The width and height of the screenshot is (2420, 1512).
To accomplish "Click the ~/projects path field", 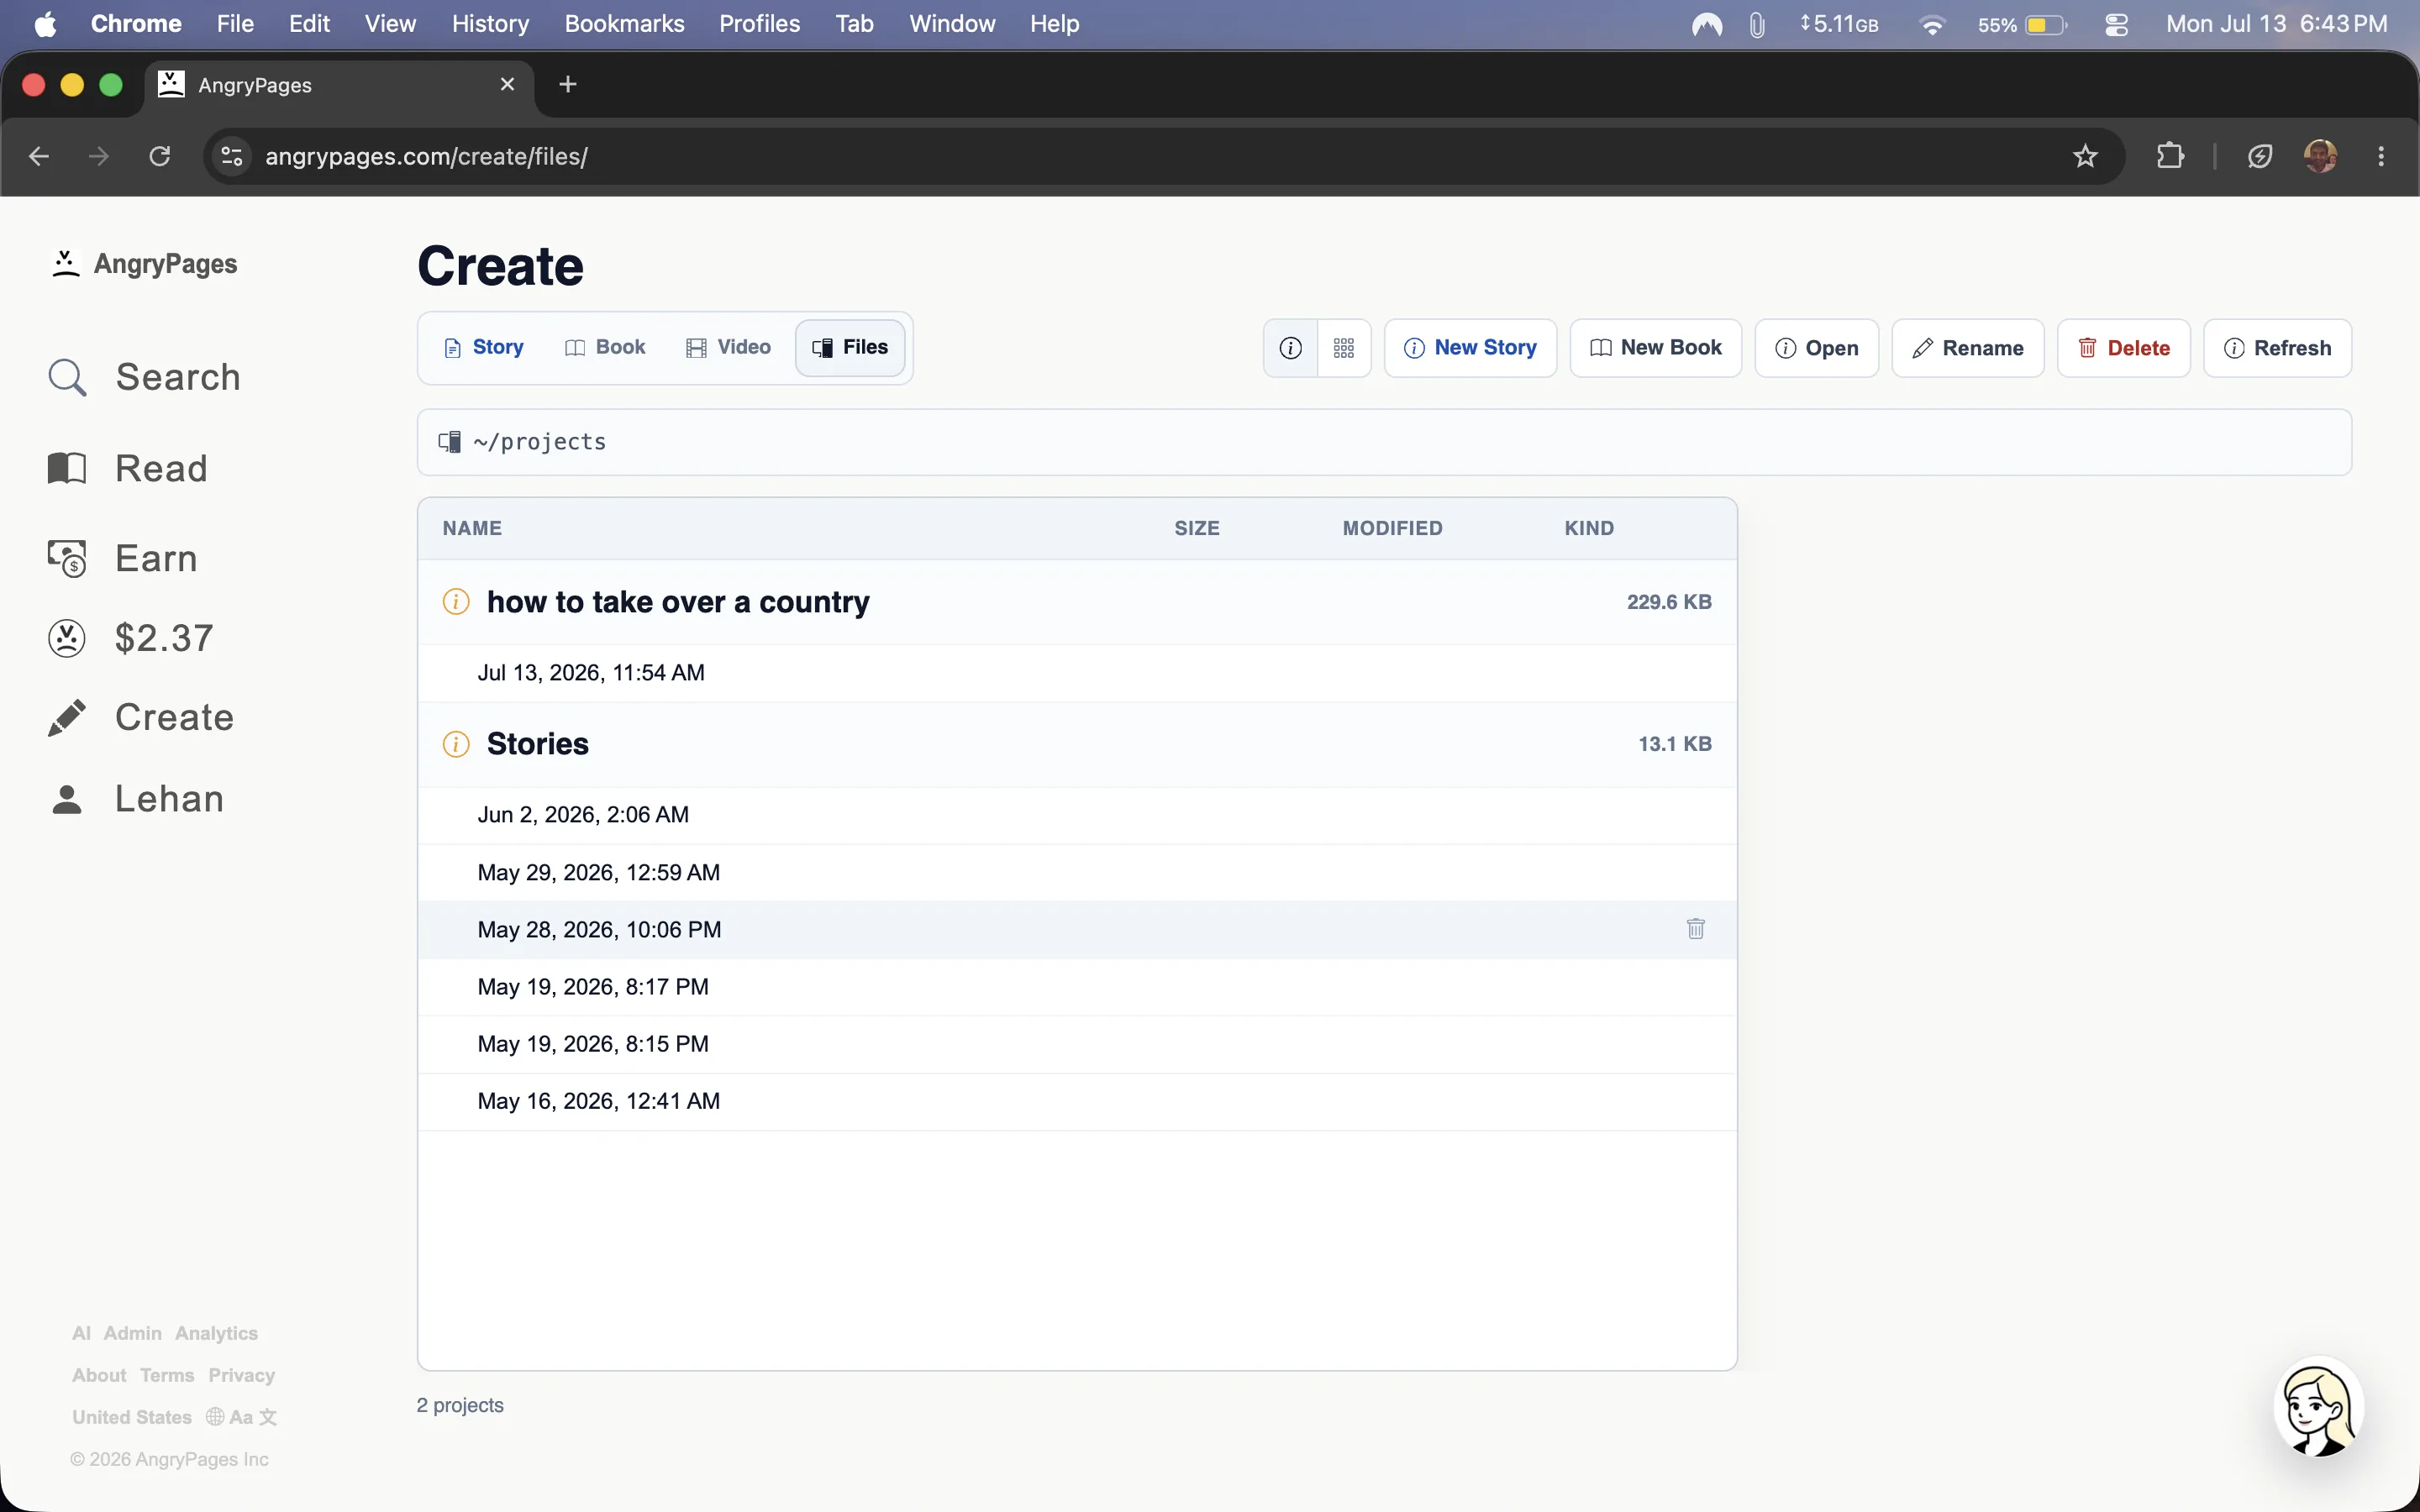I will (1384, 442).
